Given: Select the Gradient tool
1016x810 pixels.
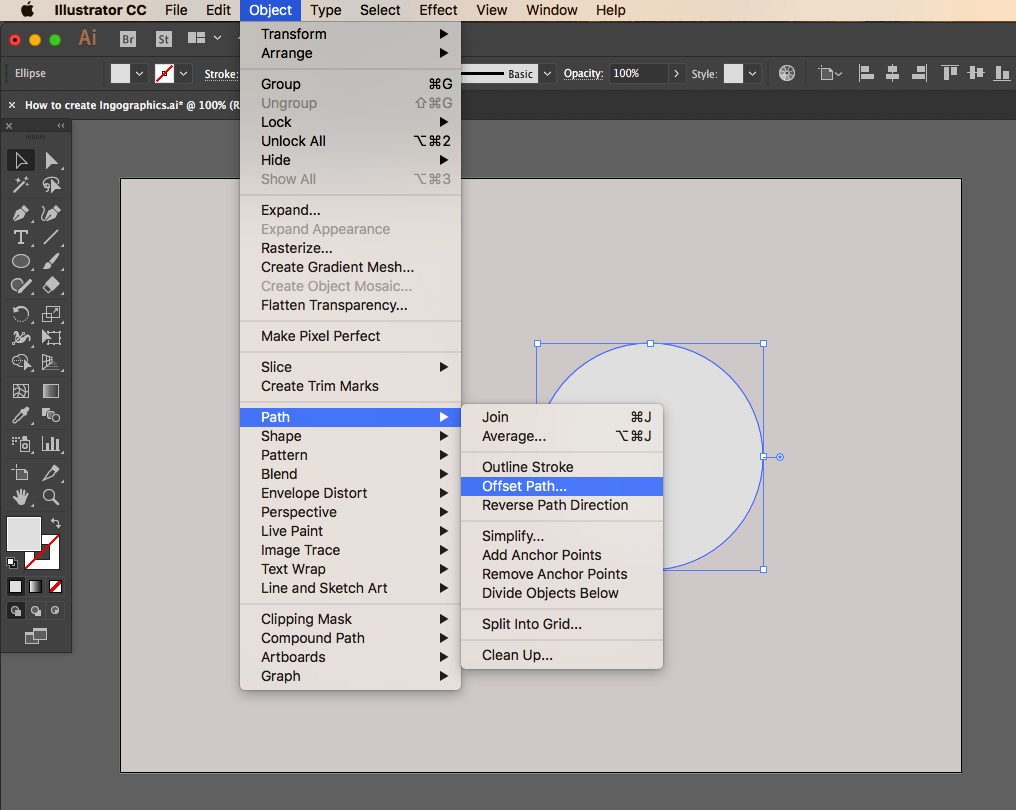Looking at the screenshot, I should pyautogui.click(x=51, y=391).
